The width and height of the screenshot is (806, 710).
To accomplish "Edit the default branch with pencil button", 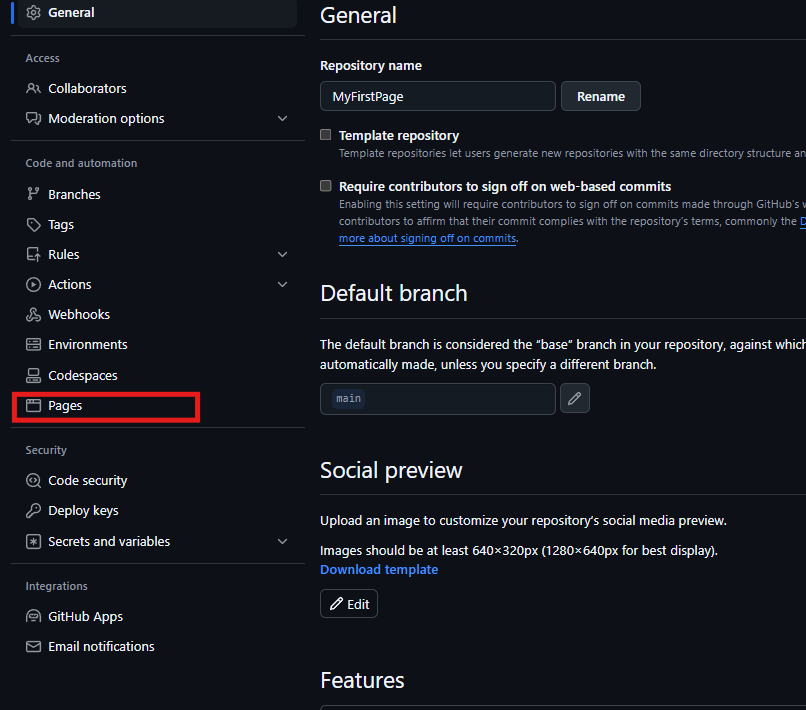I will pos(575,398).
